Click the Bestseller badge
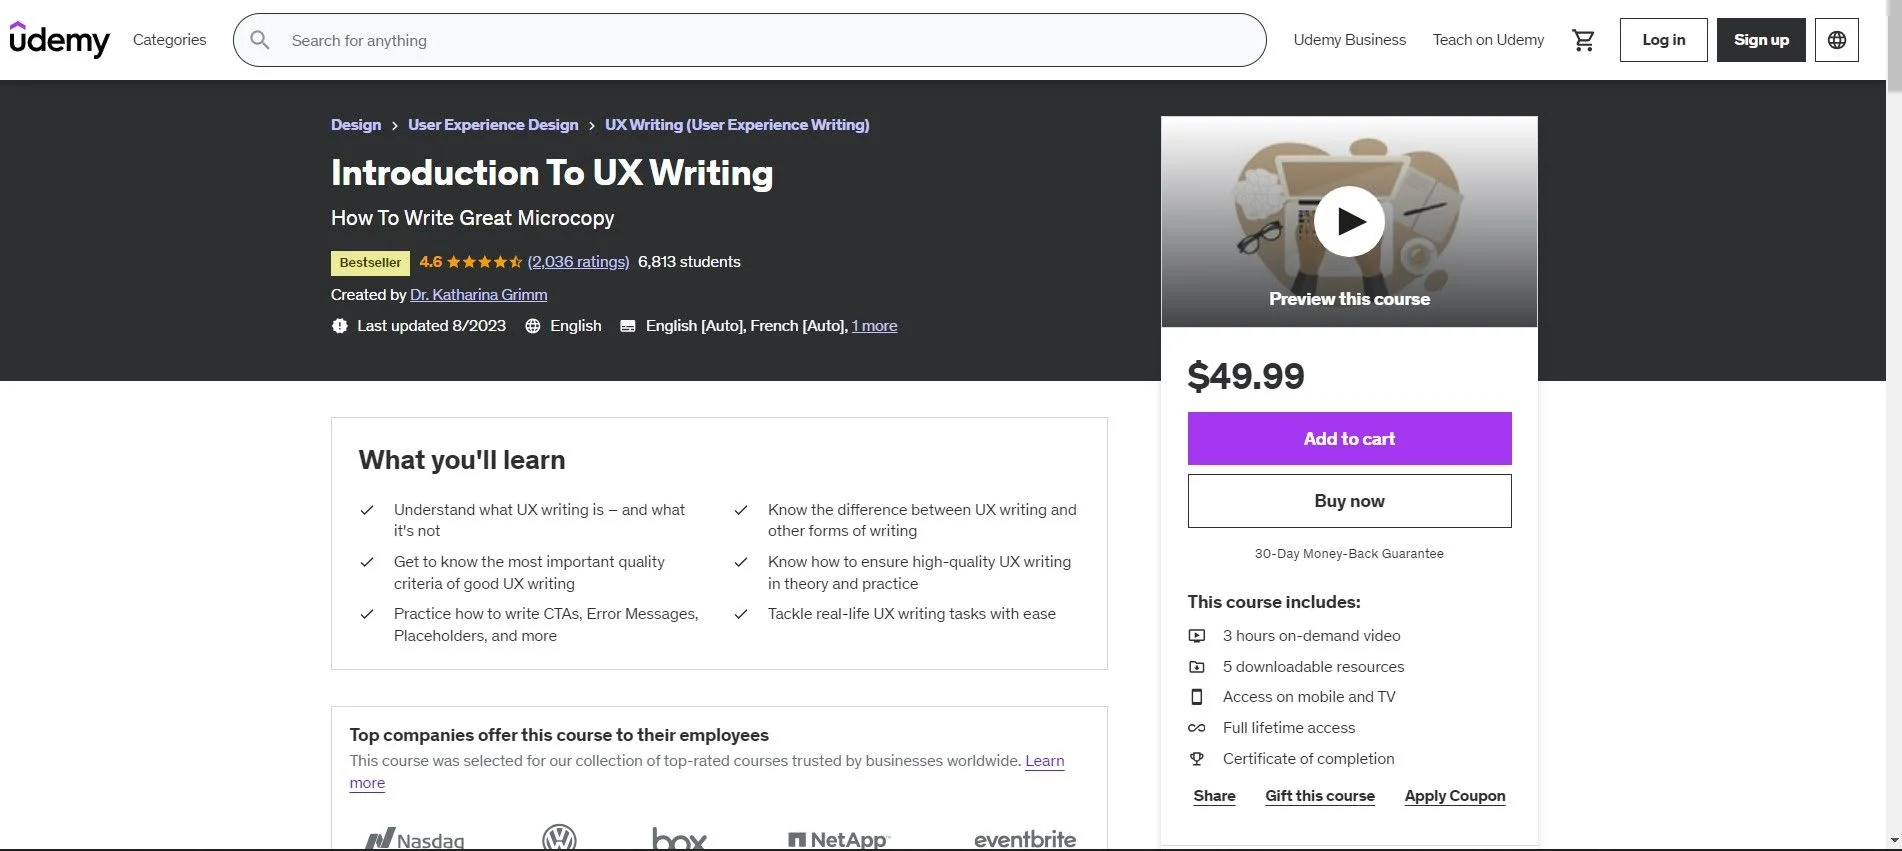Image resolution: width=1902 pixels, height=851 pixels. [370, 263]
